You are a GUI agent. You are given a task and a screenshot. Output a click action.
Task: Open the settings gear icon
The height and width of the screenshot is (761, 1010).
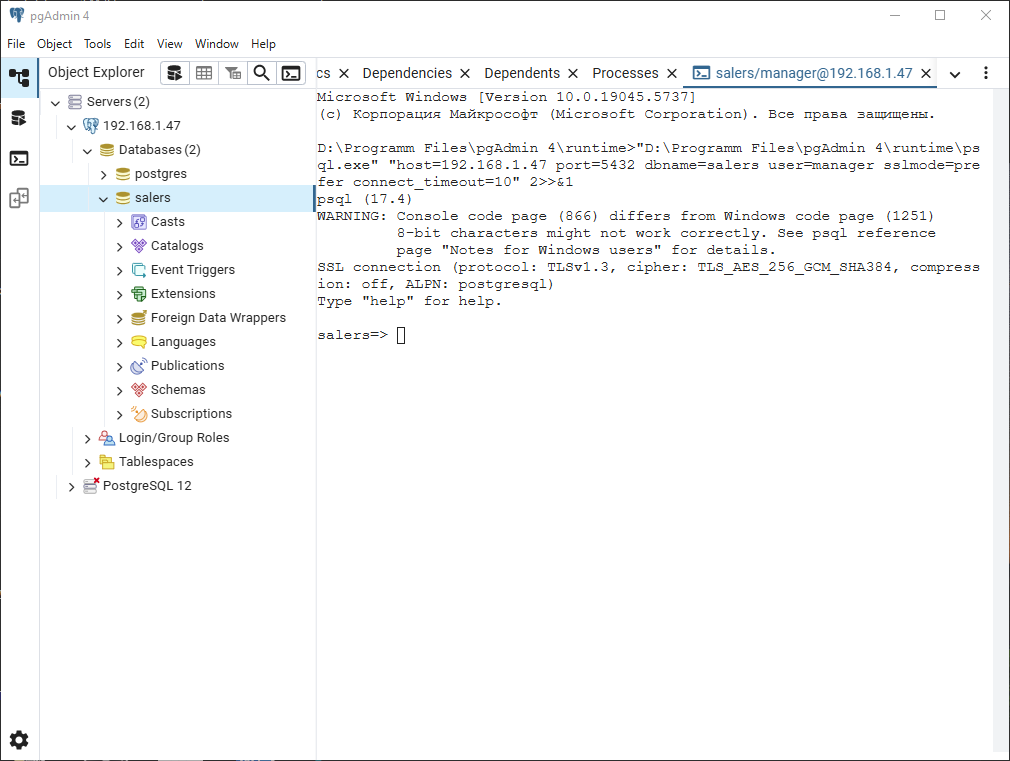[19, 740]
